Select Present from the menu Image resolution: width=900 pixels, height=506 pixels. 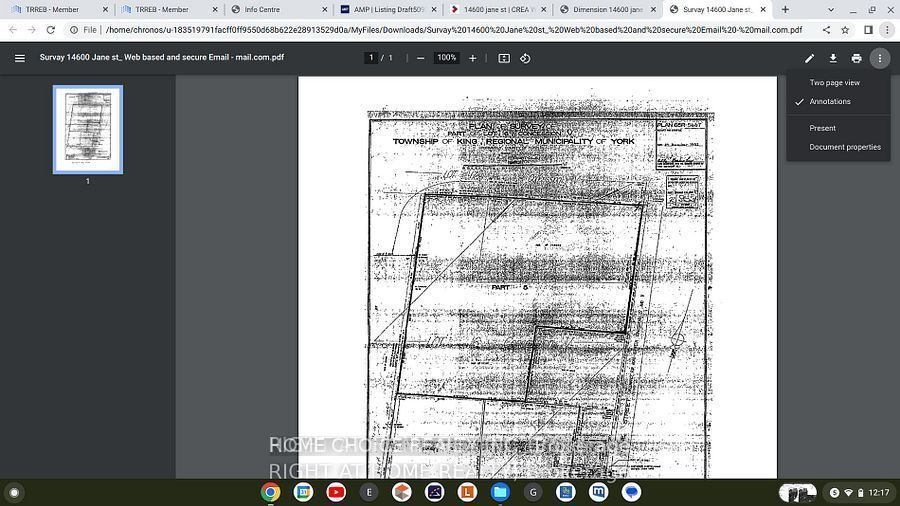(x=822, y=128)
